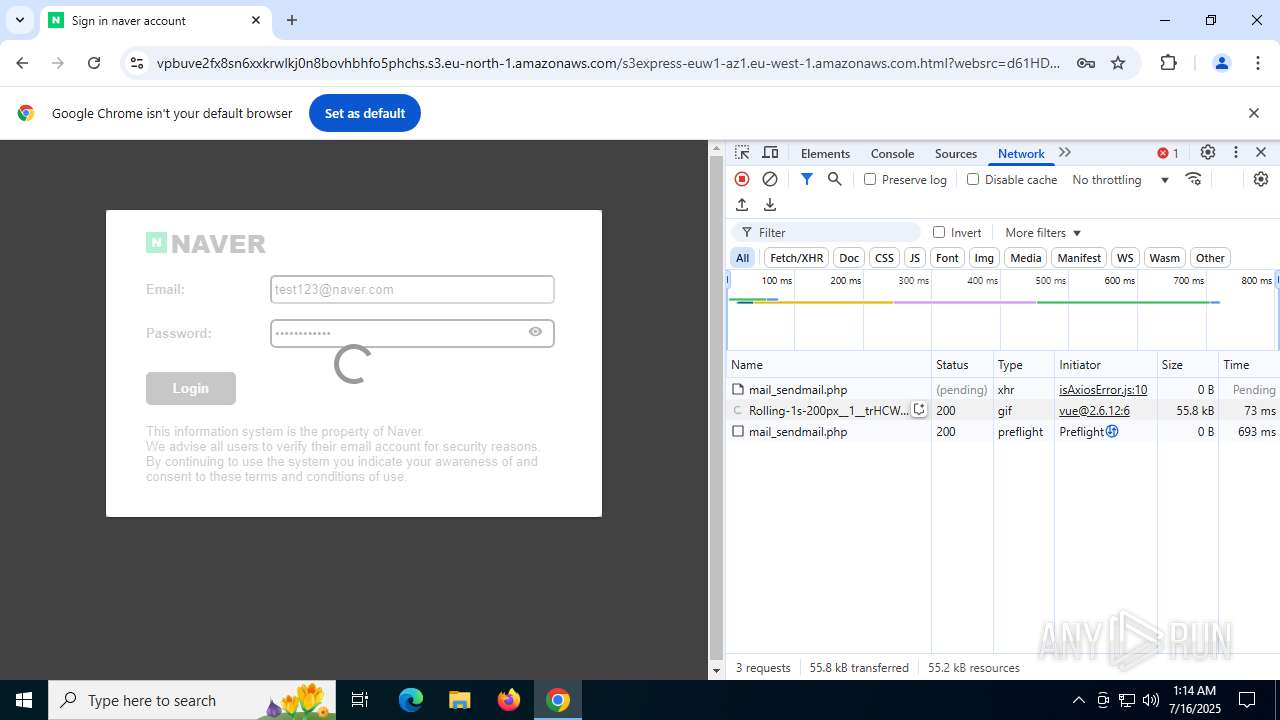The image size is (1280, 720).
Task: Filter requests by Other type
Action: coord(1210,258)
